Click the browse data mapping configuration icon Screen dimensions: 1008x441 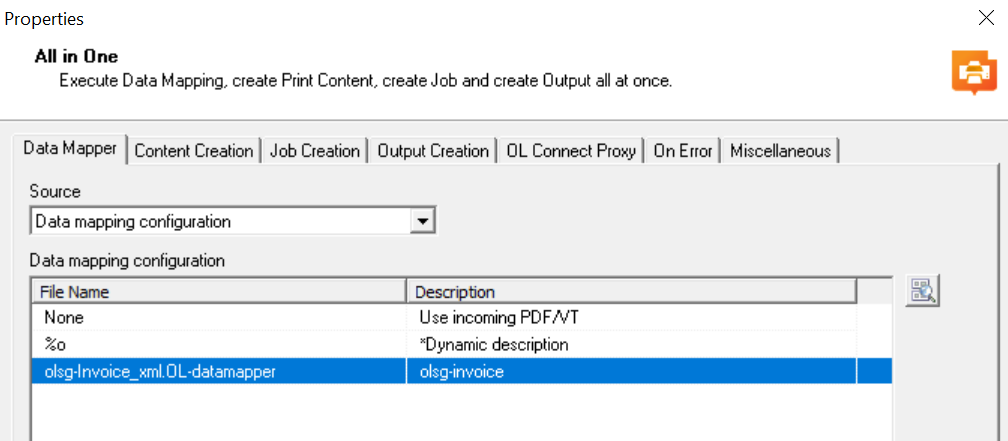[922, 291]
